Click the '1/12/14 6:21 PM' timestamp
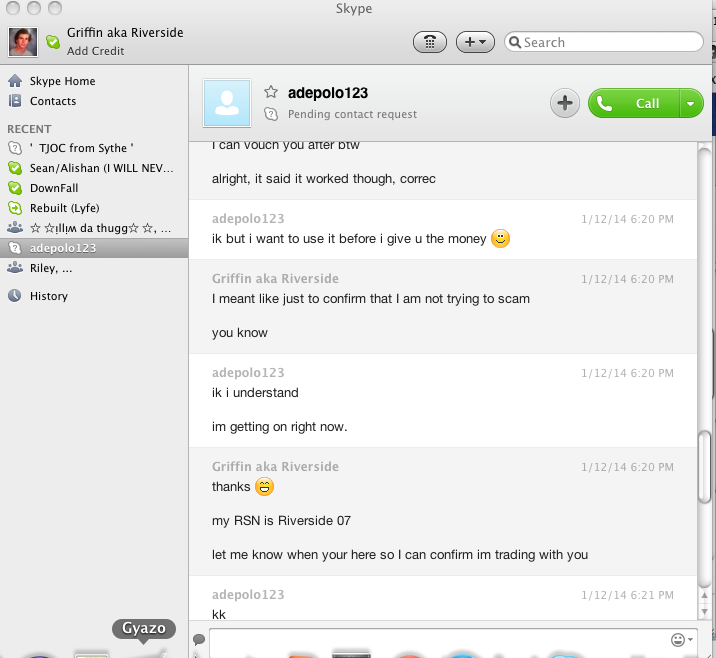Image resolution: width=716 pixels, height=658 pixels. pyautogui.click(x=627, y=595)
